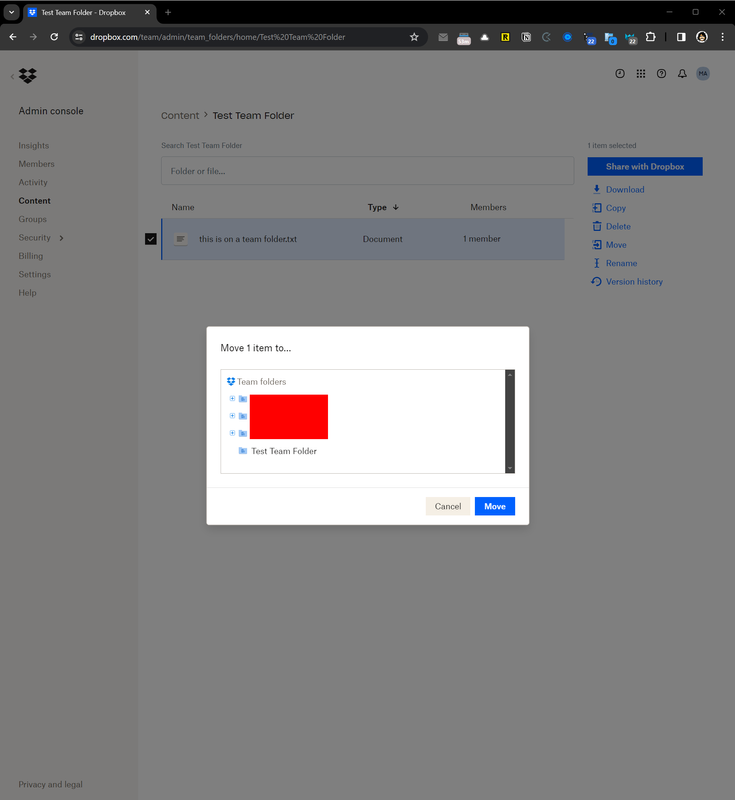Open browser side panel icon
Viewport: 735px width, 800px height.
click(x=681, y=37)
